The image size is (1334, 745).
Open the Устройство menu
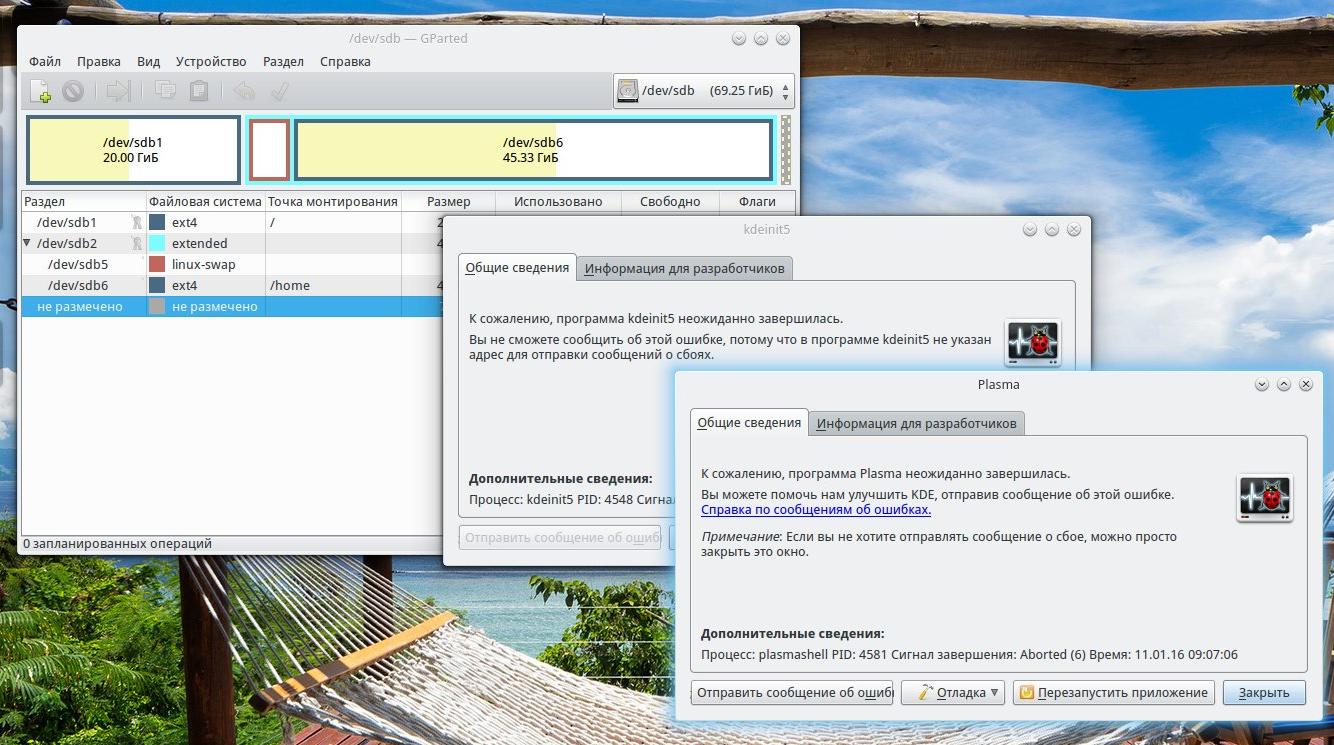pyautogui.click(x=211, y=61)
